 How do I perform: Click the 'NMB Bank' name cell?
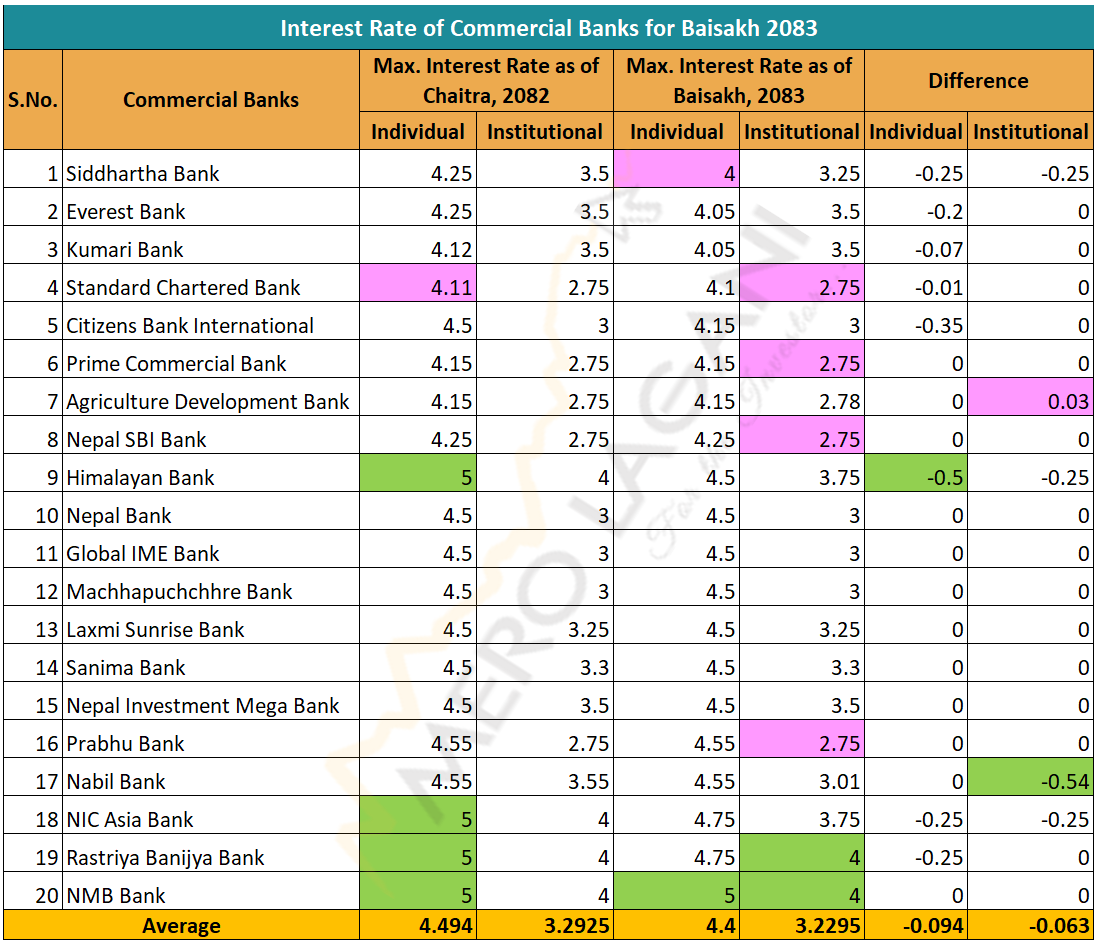click(x=116, y=895)
